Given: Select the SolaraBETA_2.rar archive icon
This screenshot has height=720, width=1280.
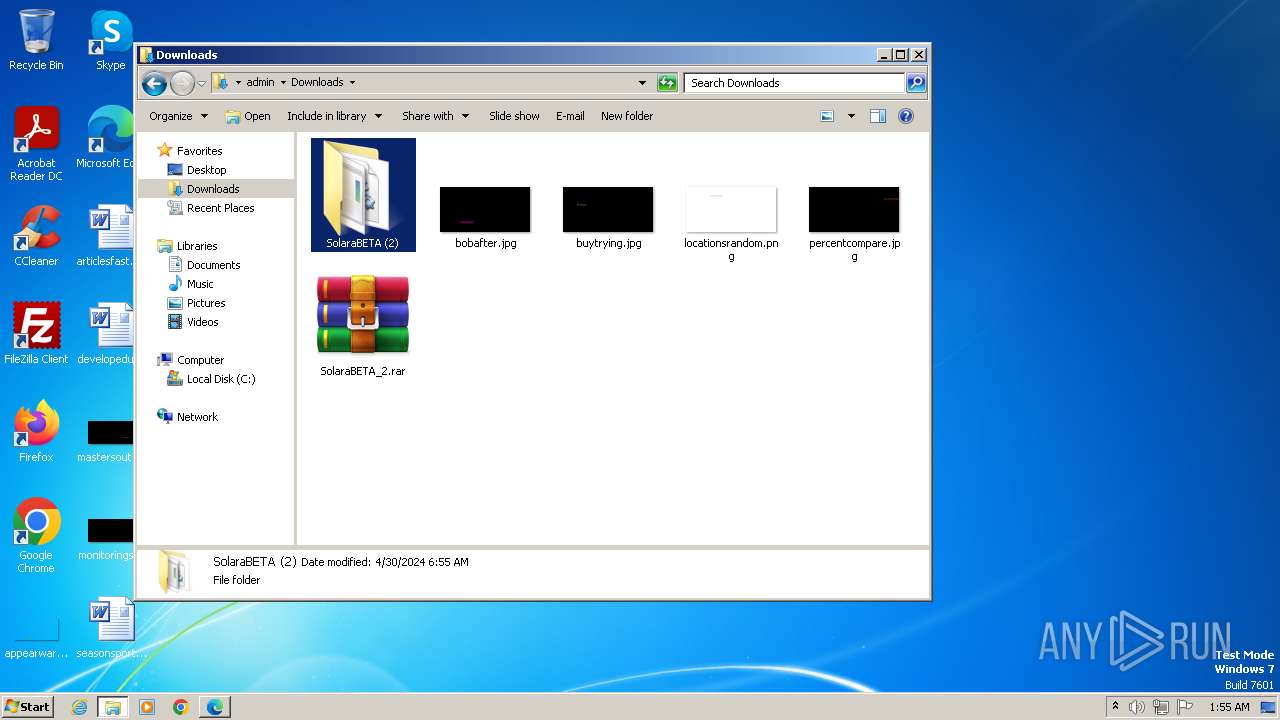Looking at the screenshot, I should coord(363,315).
